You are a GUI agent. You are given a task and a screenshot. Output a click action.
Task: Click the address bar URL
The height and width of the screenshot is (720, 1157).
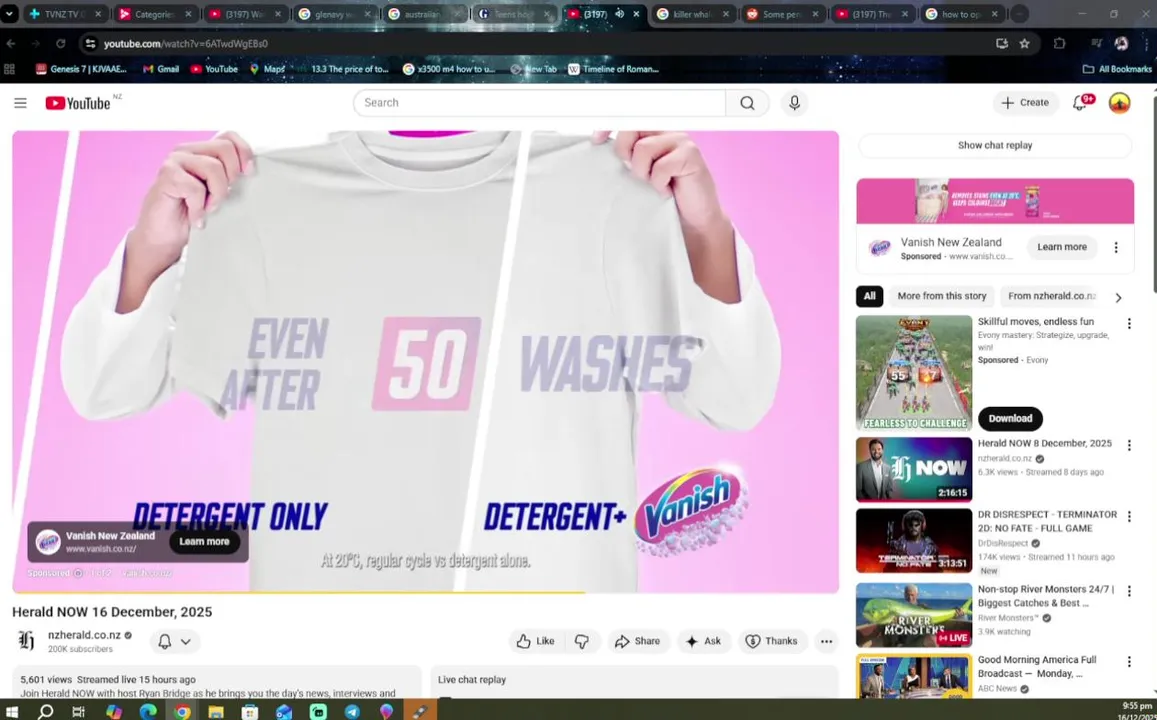coord(186,44)
